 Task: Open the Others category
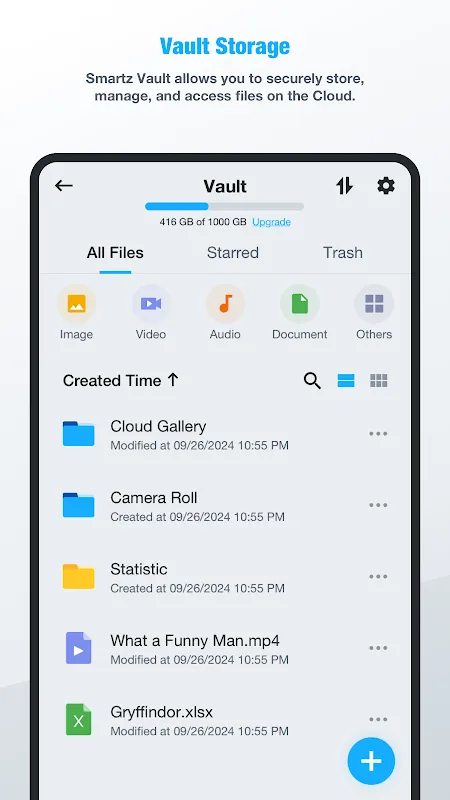[x=374, y=313]
